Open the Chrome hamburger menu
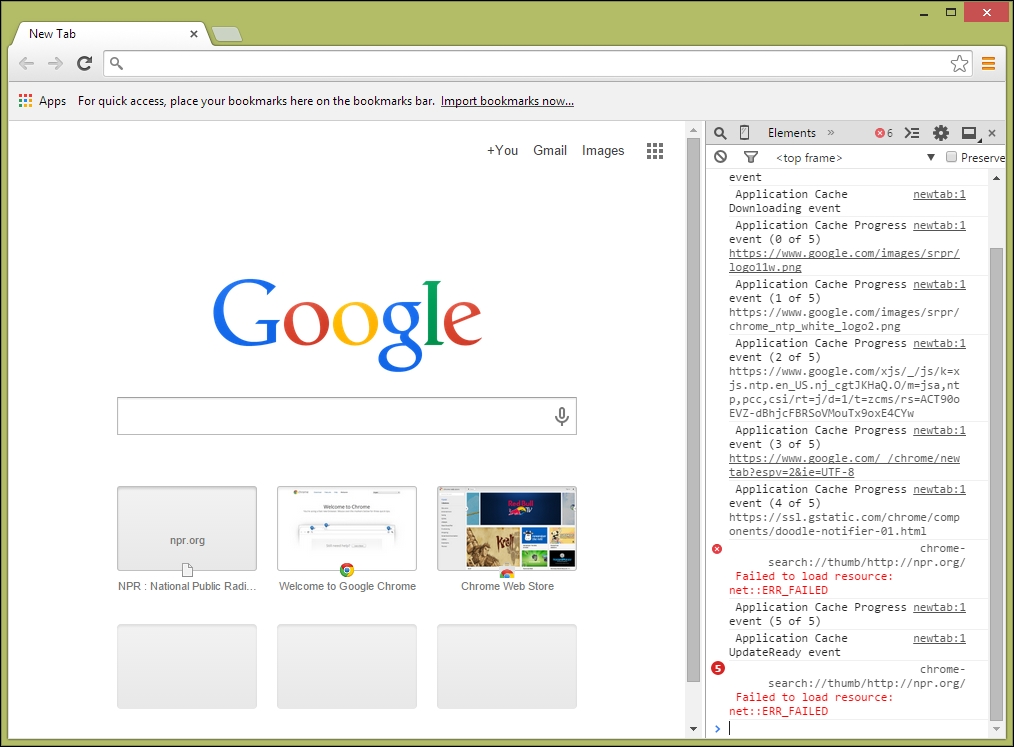 [988, 63]
